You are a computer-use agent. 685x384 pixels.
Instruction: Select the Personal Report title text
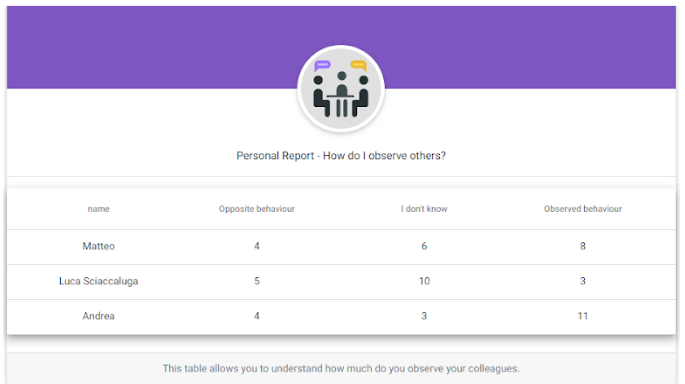pos(341,156)
